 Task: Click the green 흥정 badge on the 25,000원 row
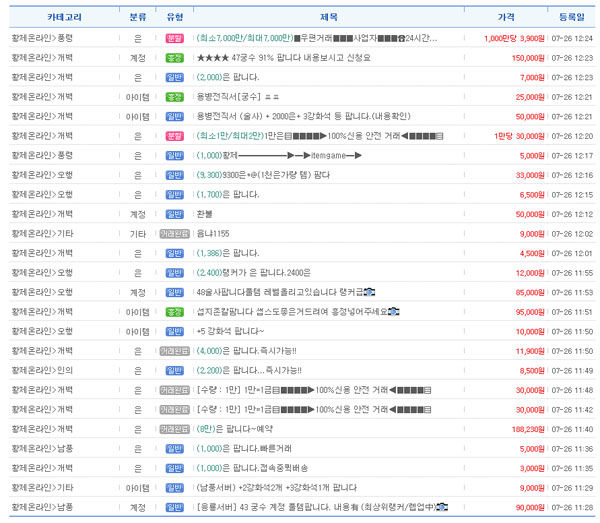click(x=174, y=97)
